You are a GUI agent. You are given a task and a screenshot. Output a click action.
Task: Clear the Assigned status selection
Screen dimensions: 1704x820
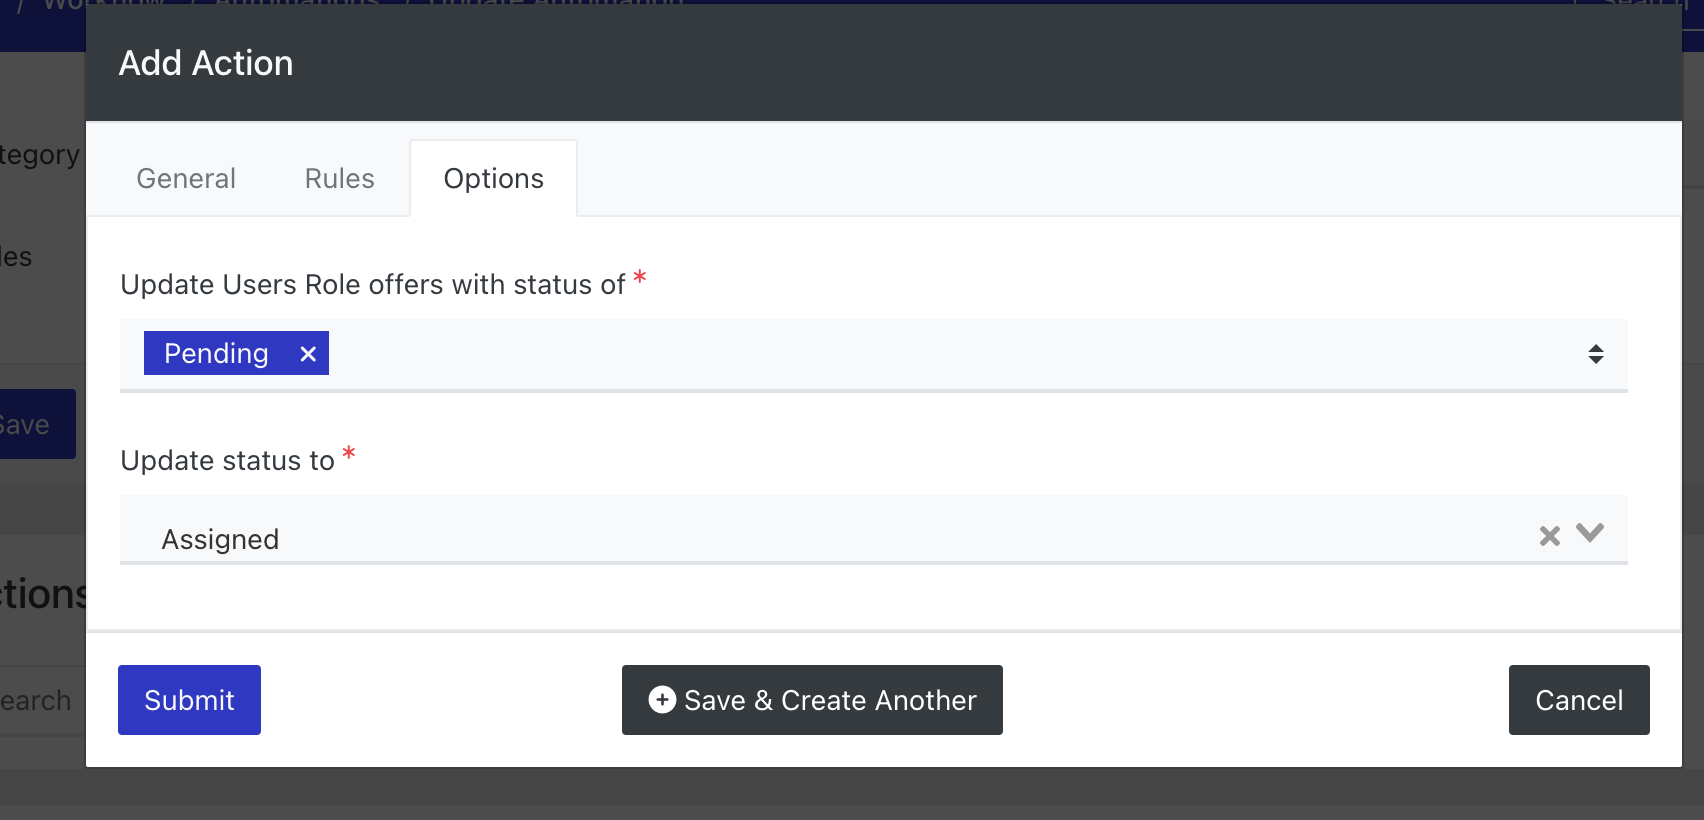tap(1550, 537)
